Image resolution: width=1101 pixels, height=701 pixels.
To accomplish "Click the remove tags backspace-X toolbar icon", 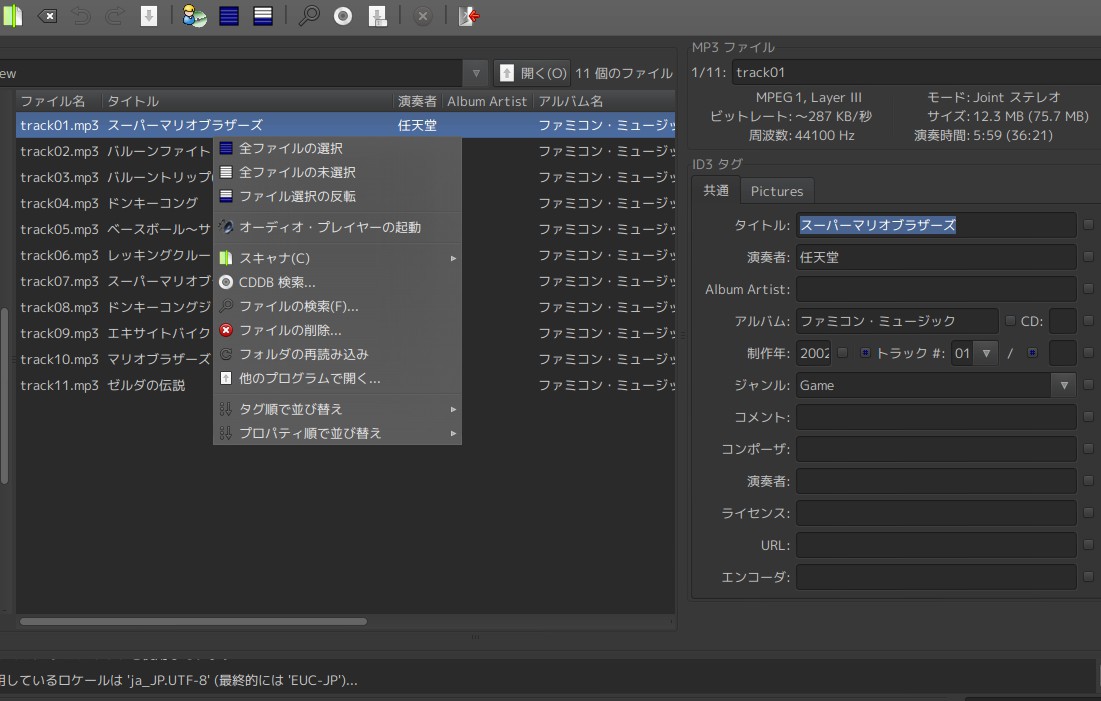I will click(47, 16).
